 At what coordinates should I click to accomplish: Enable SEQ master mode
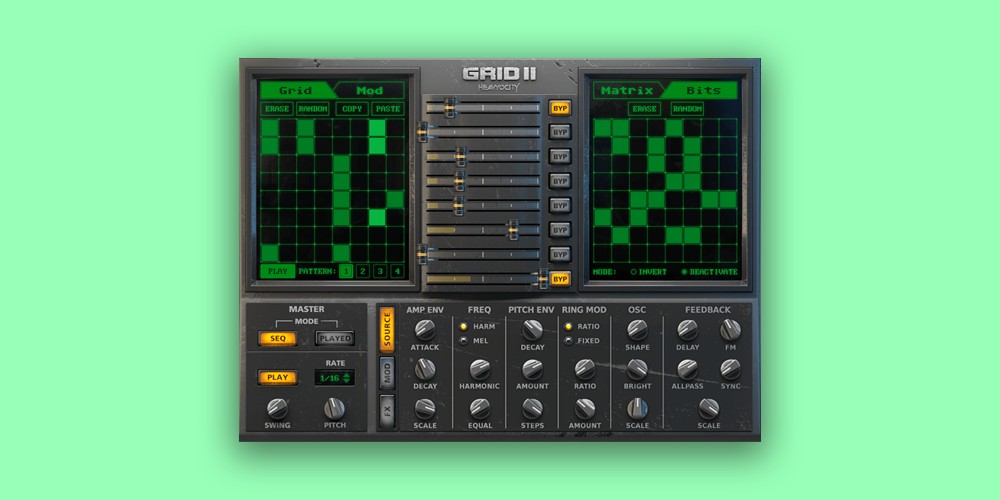277,338
